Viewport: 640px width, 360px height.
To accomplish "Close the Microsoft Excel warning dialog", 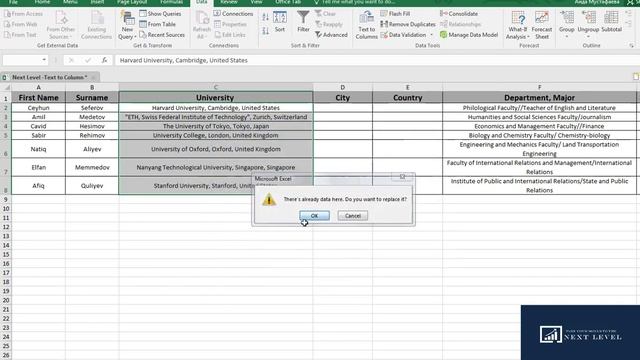I will click(x=402, y=177).
